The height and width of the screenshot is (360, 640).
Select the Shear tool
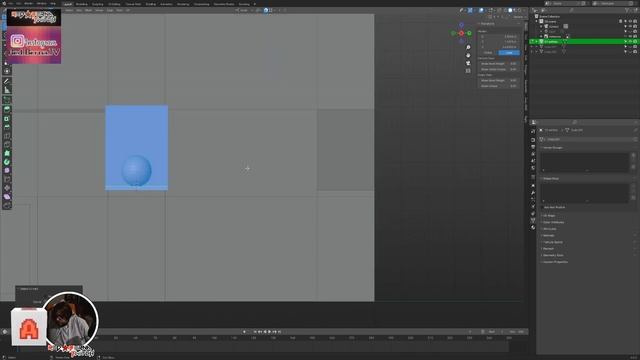click(7, 197)
